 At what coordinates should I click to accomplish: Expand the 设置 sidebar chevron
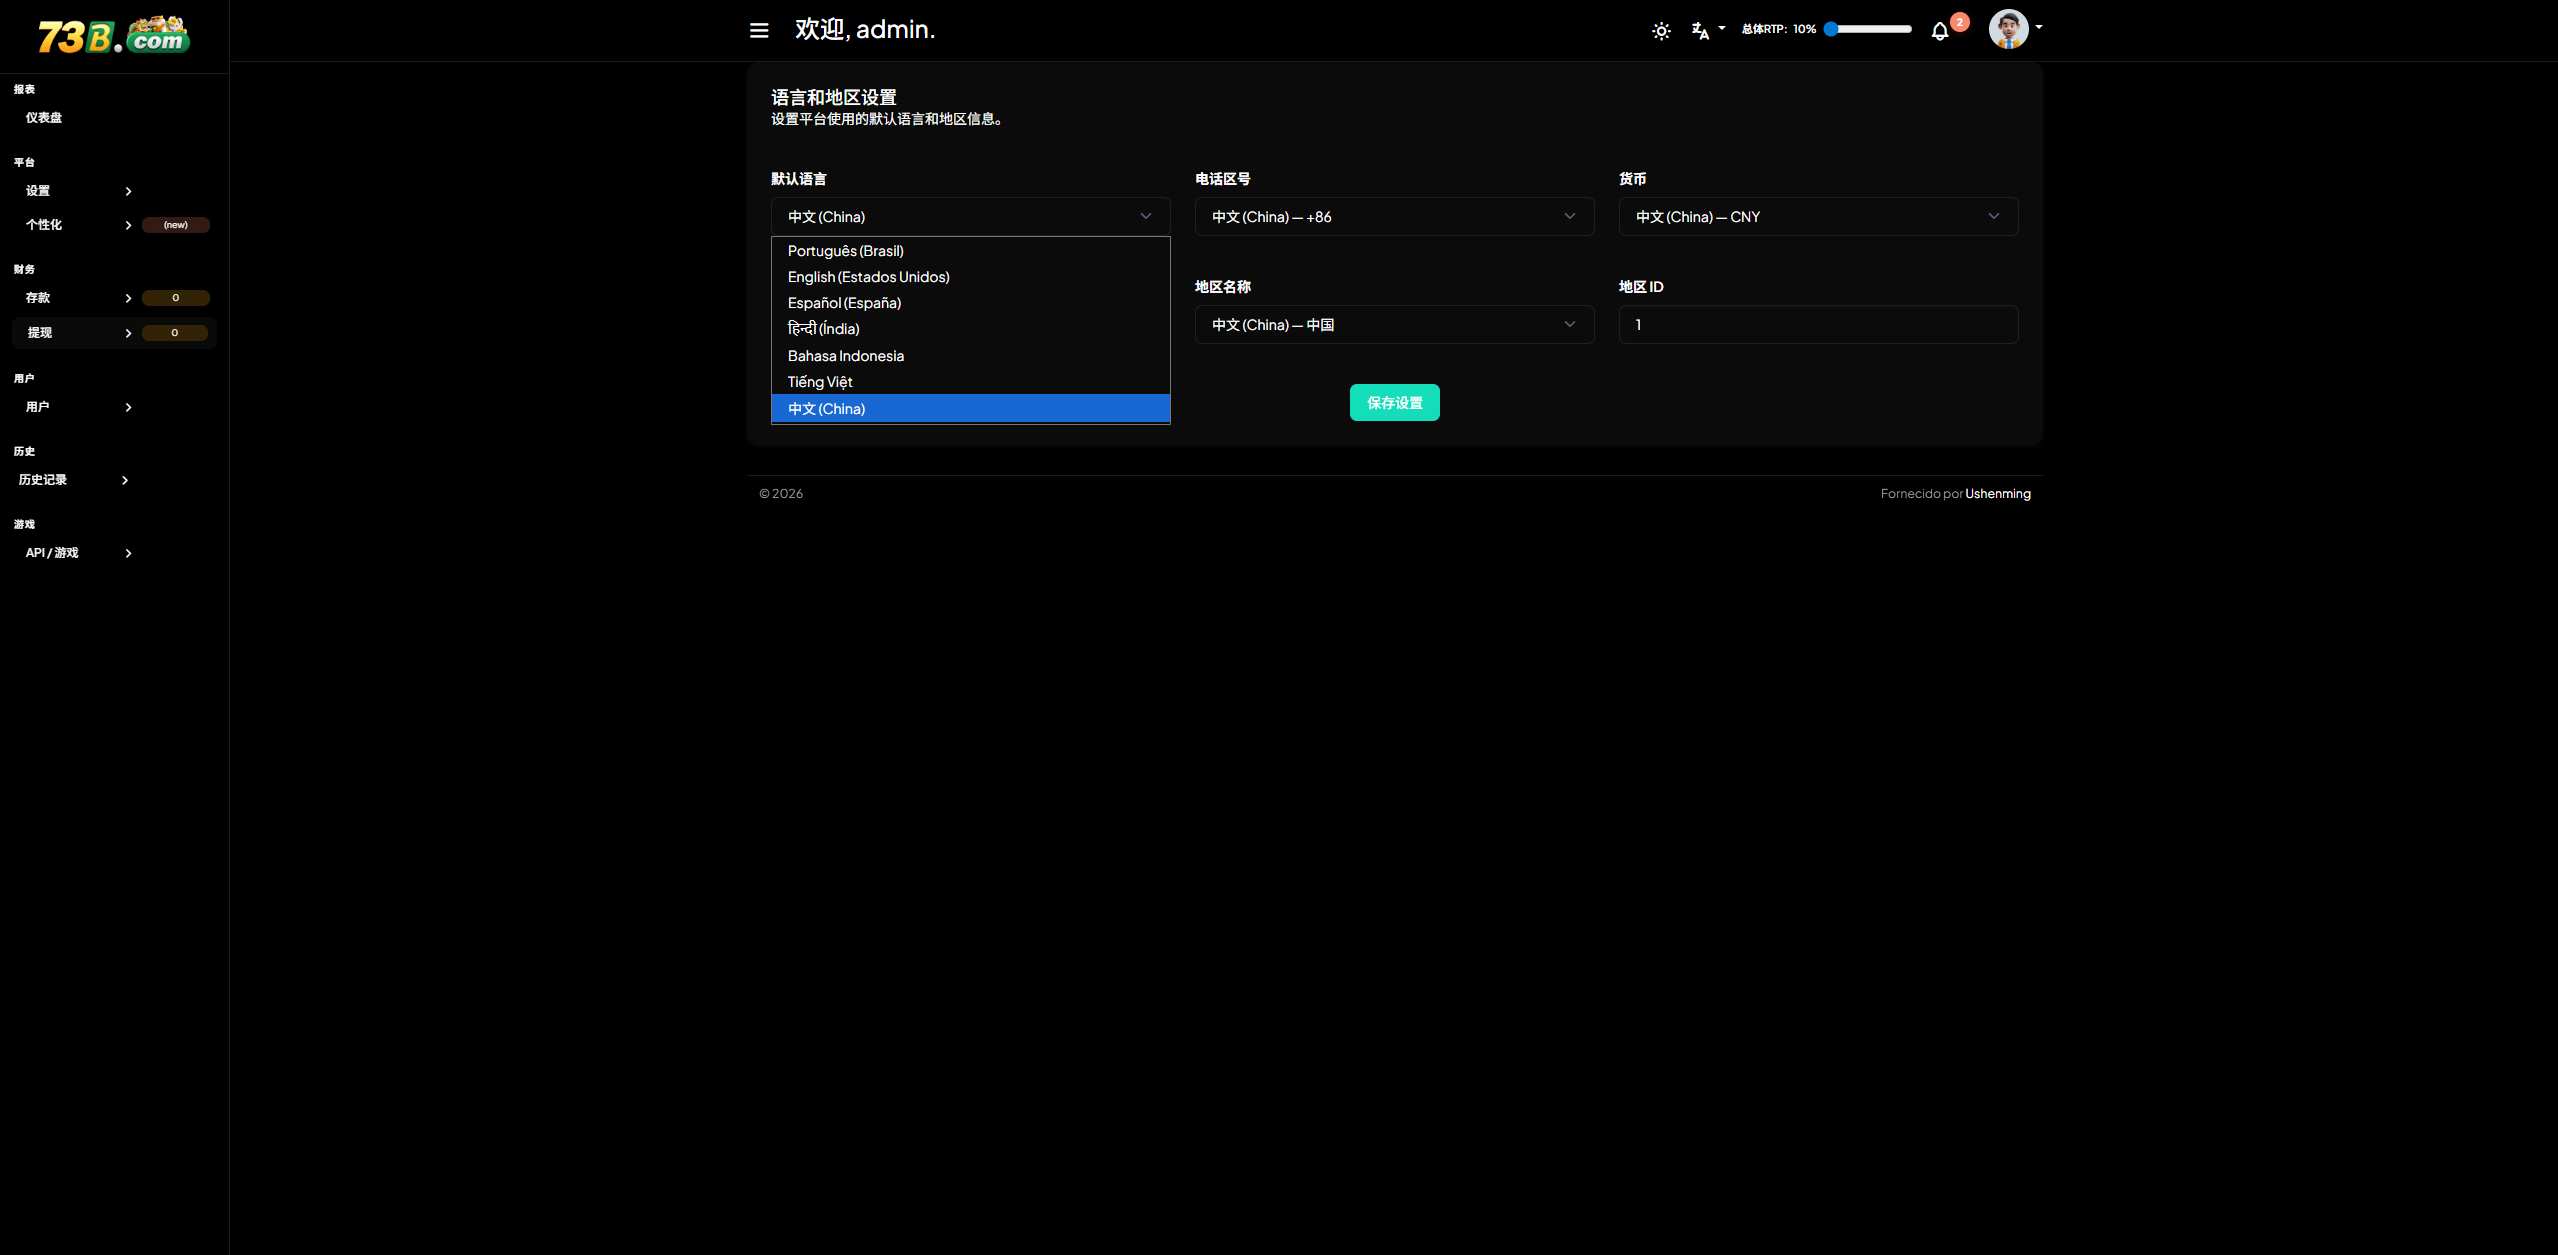coord(128,191)
